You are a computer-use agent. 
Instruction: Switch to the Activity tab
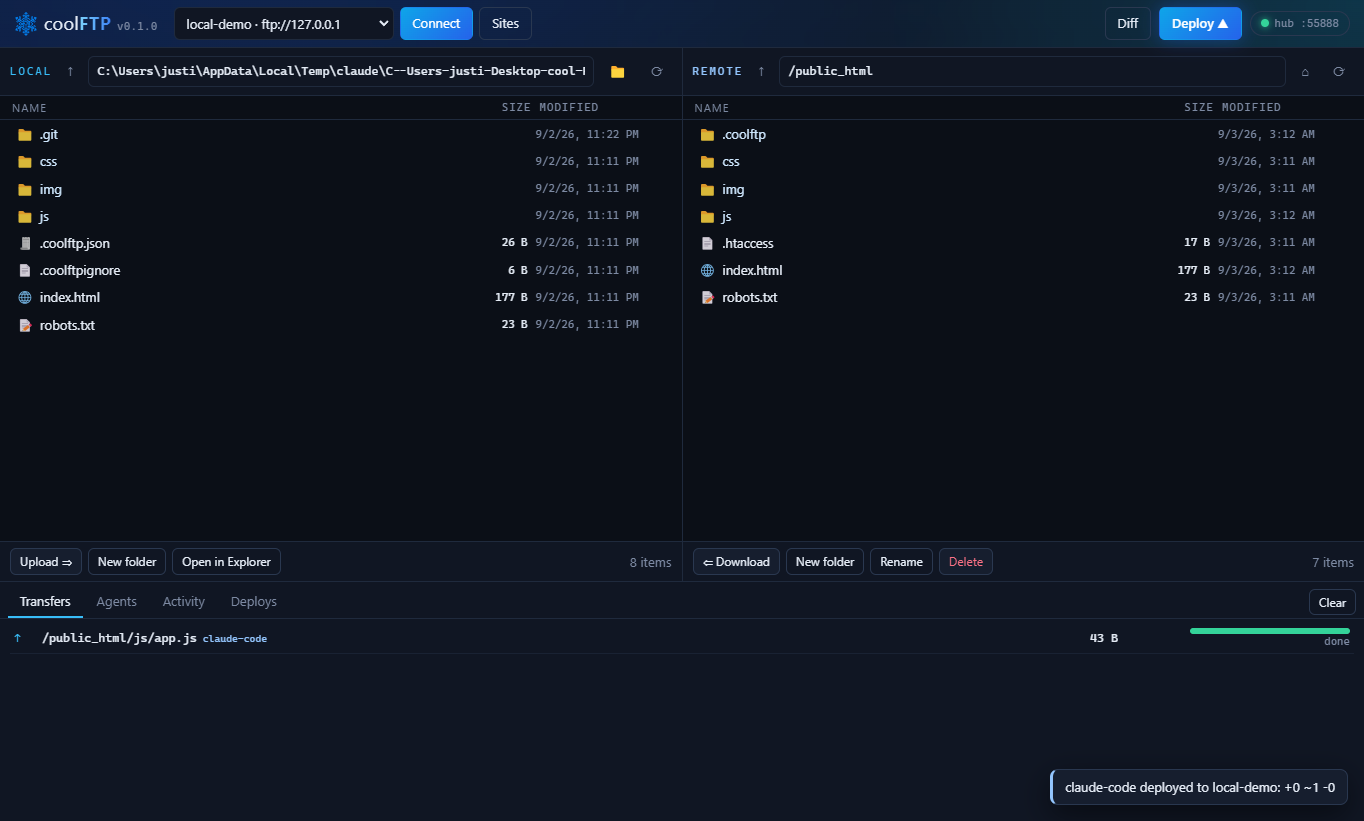184,601
